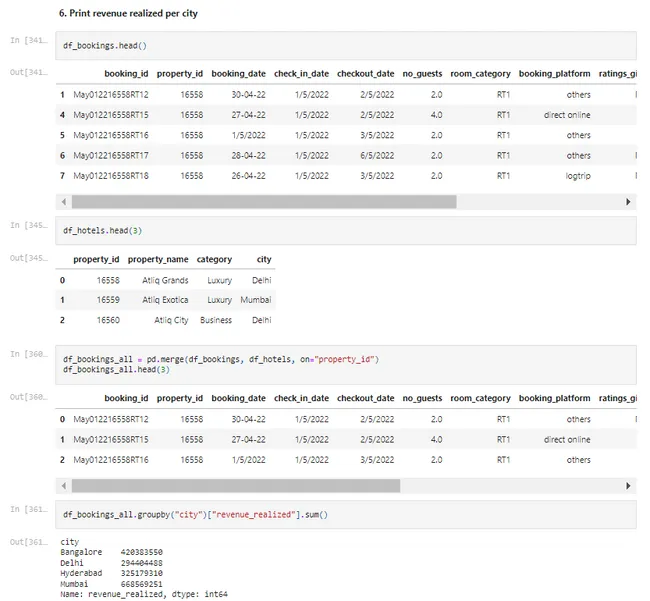
Task: Click property_id header in first output table
Action: tap(179, 74)
